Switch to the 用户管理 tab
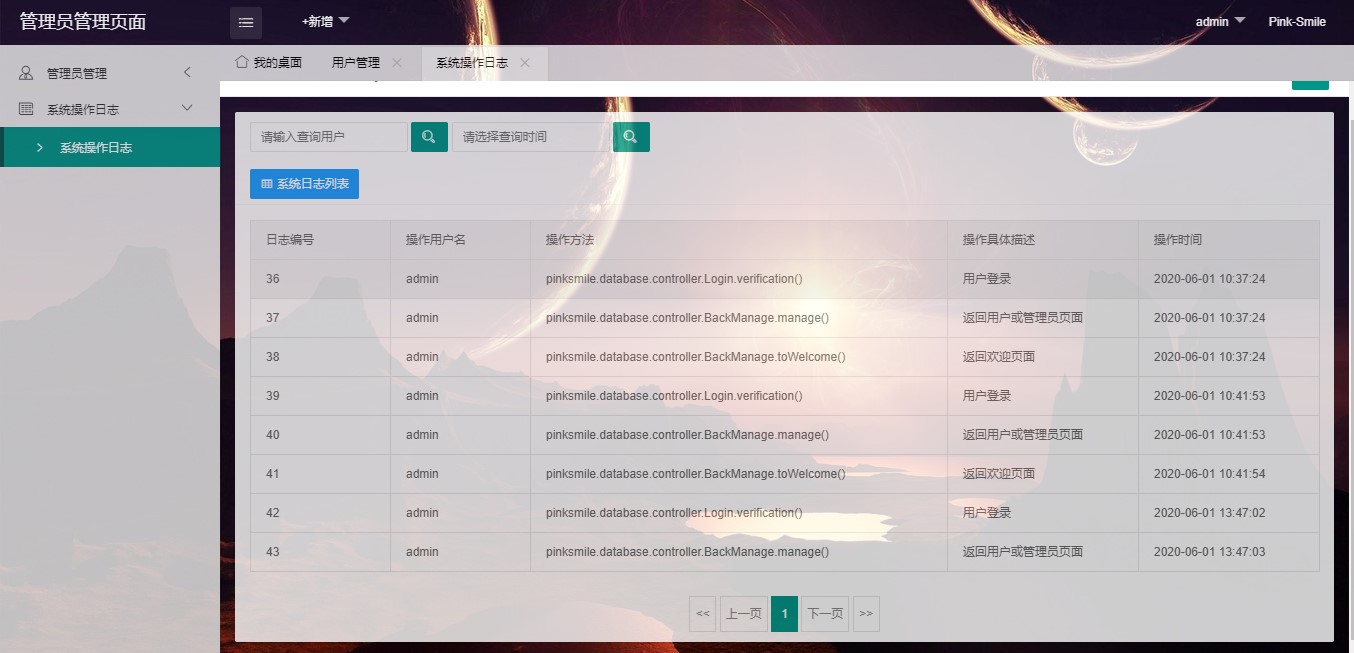The image size is (1354, 653). click(356, 61)
